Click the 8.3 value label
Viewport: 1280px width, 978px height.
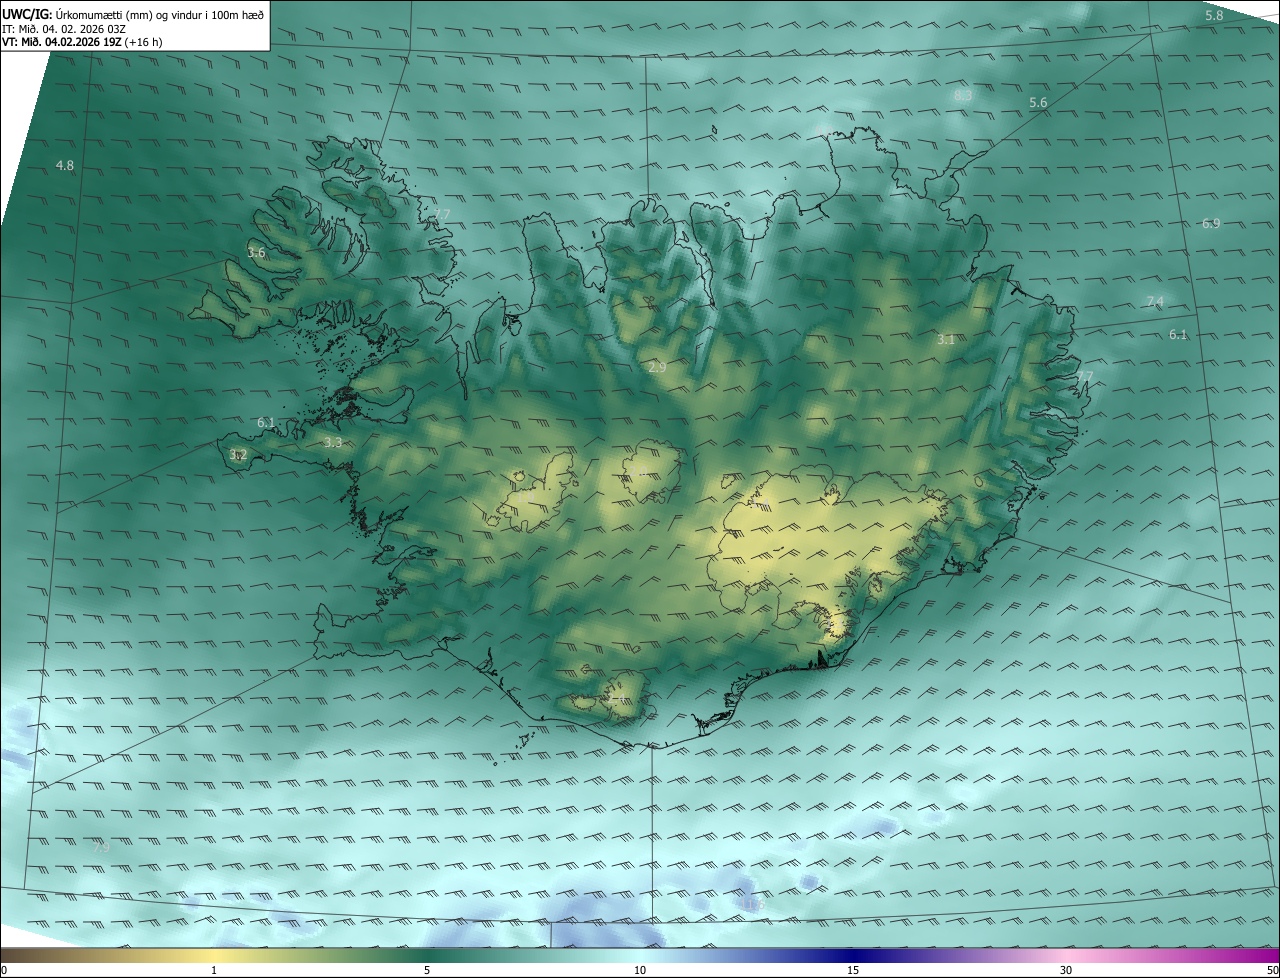click(x=963, y=95)
